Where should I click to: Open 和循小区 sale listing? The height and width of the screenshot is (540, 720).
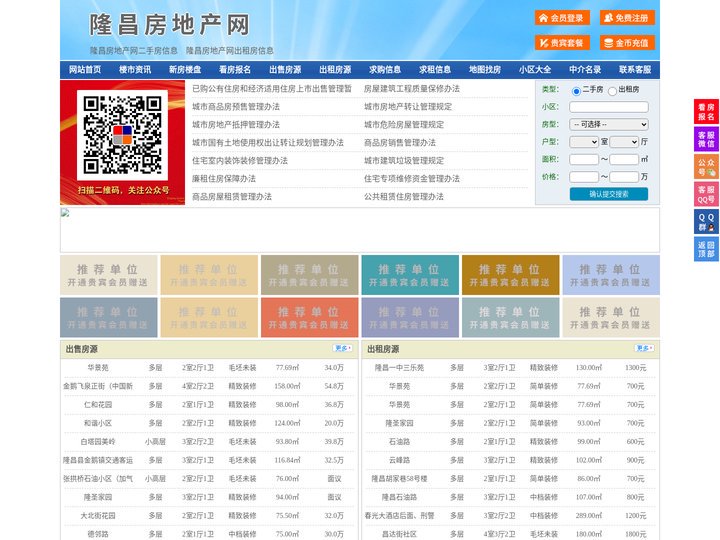[x=98, y=423]
